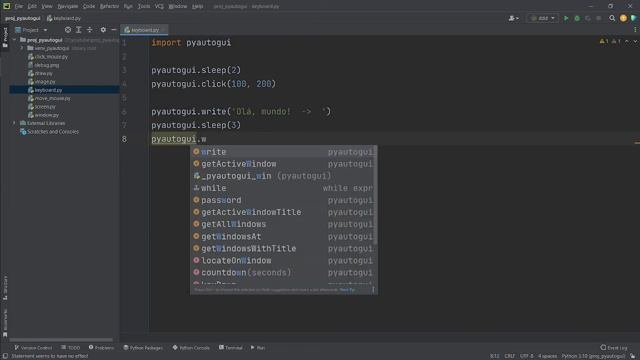The image size is (640, 360).
Task: Open Run tool window at bottom
Action: 258,348
